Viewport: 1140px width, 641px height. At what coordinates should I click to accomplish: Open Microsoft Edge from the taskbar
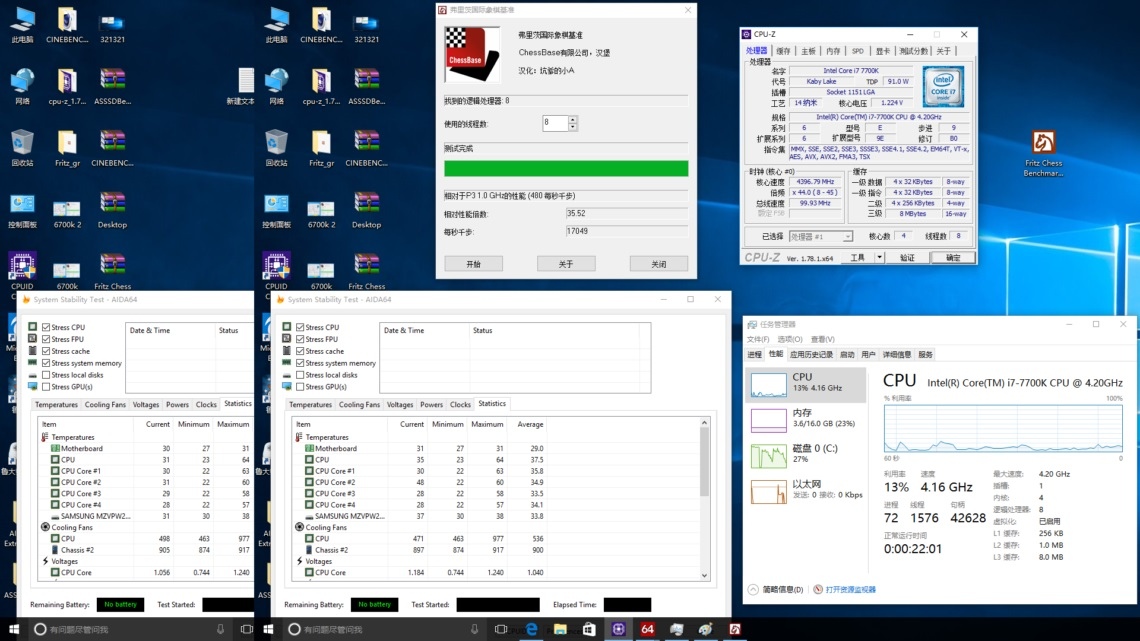click(x=531, y=630)
